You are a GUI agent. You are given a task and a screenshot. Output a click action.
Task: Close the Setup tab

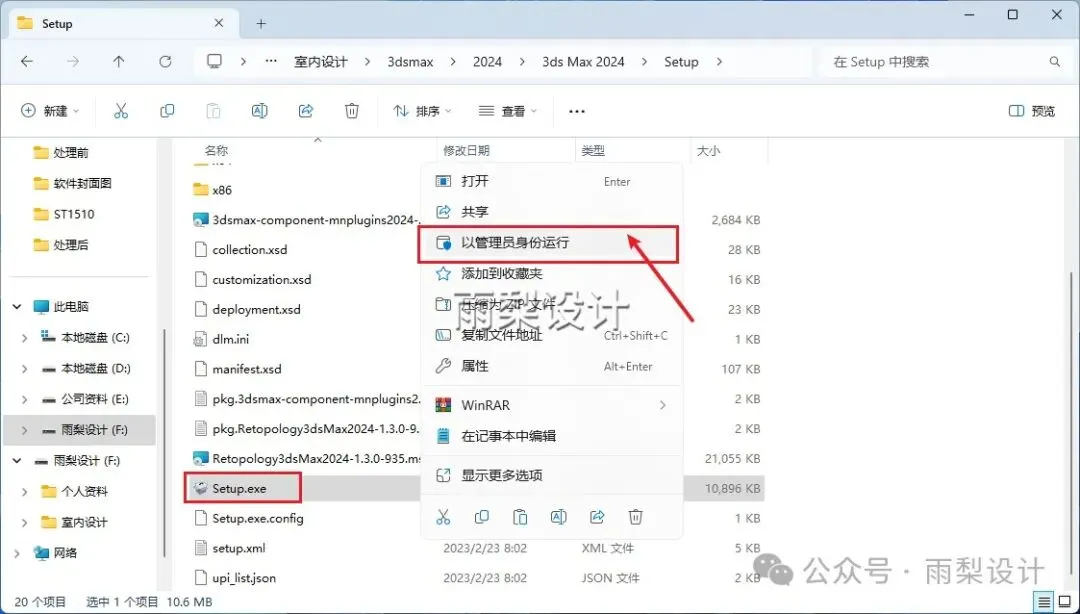(219, 23)
